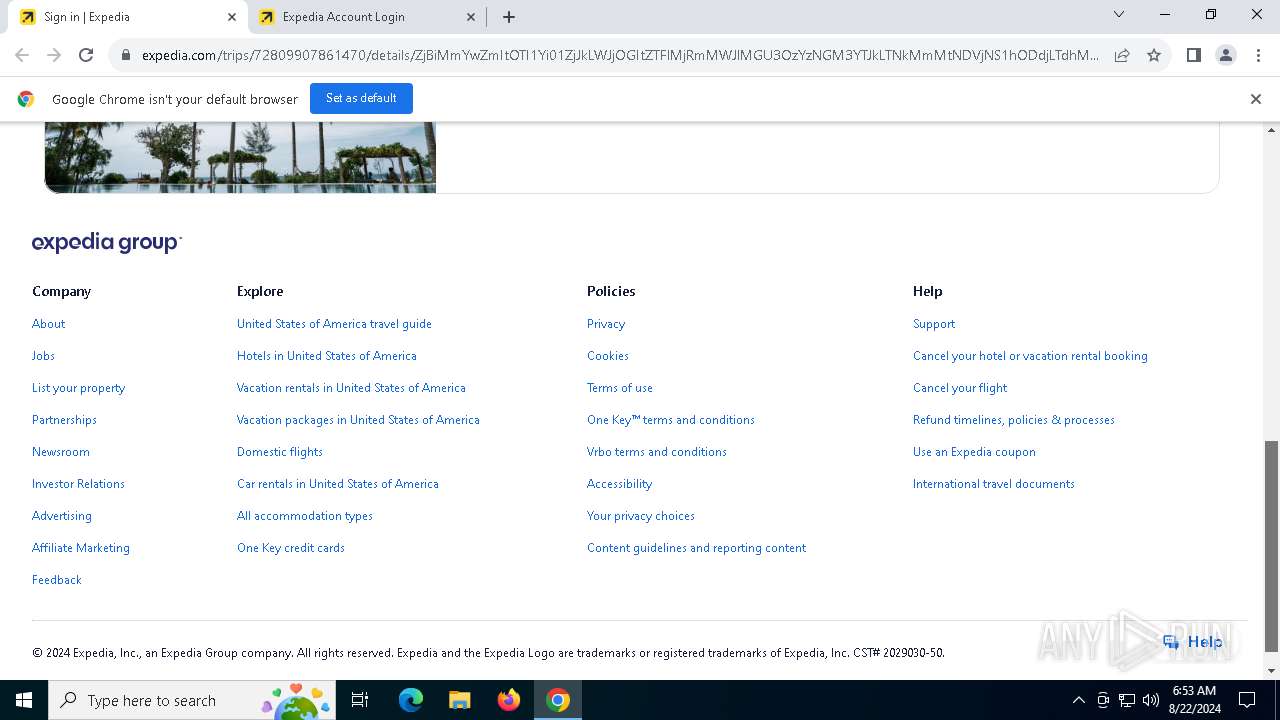Open Vacation rentals in United States link
This screenshot has height=720, width=1280.
351,388
